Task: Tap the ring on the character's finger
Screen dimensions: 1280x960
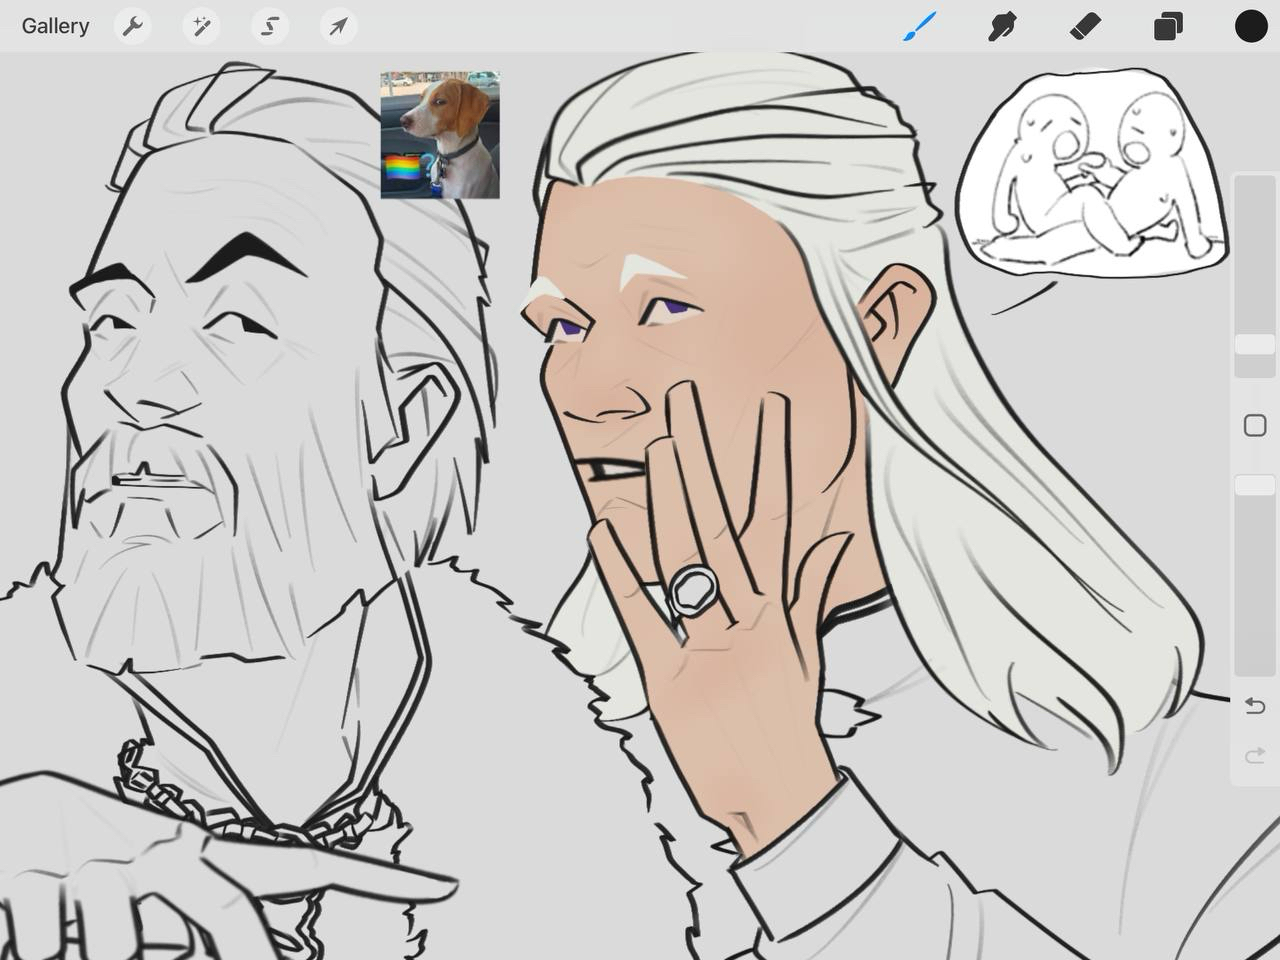Action: 692,590
